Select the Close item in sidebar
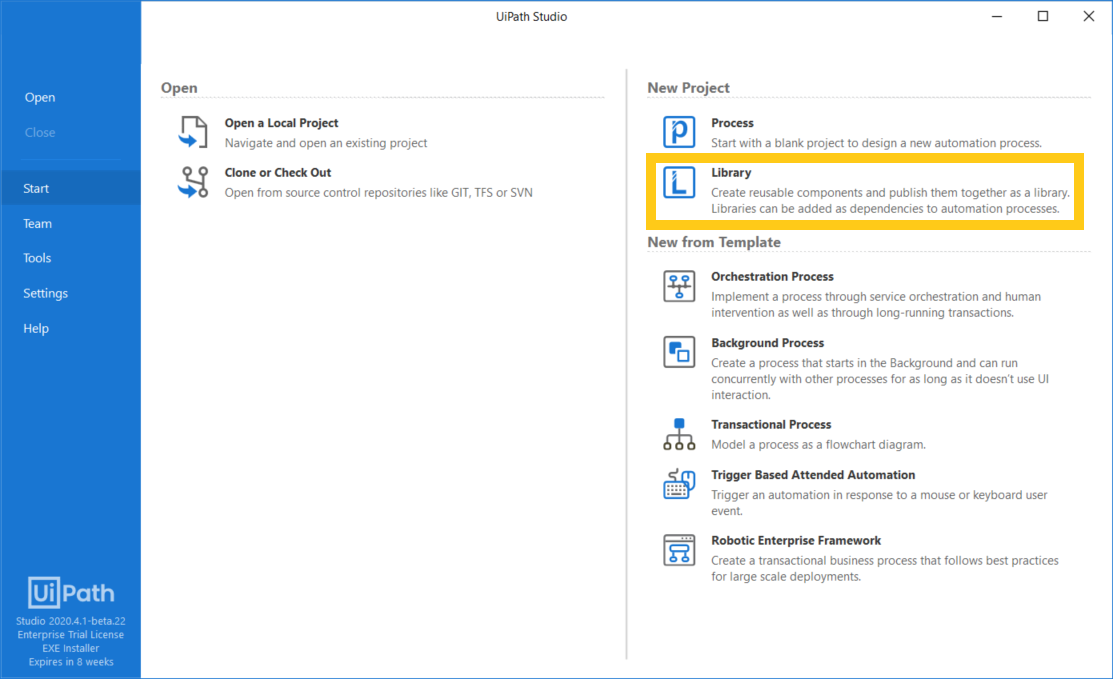This screenshot has width=1113, height=679. coord(40,132)
